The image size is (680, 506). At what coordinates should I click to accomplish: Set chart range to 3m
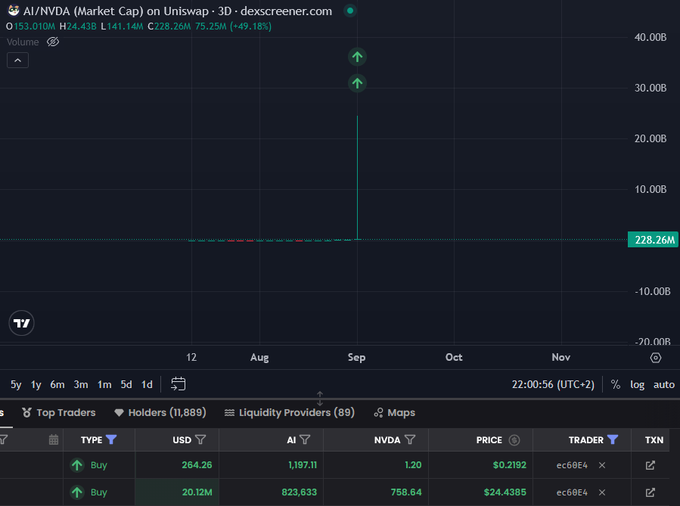tap(81, 385)
